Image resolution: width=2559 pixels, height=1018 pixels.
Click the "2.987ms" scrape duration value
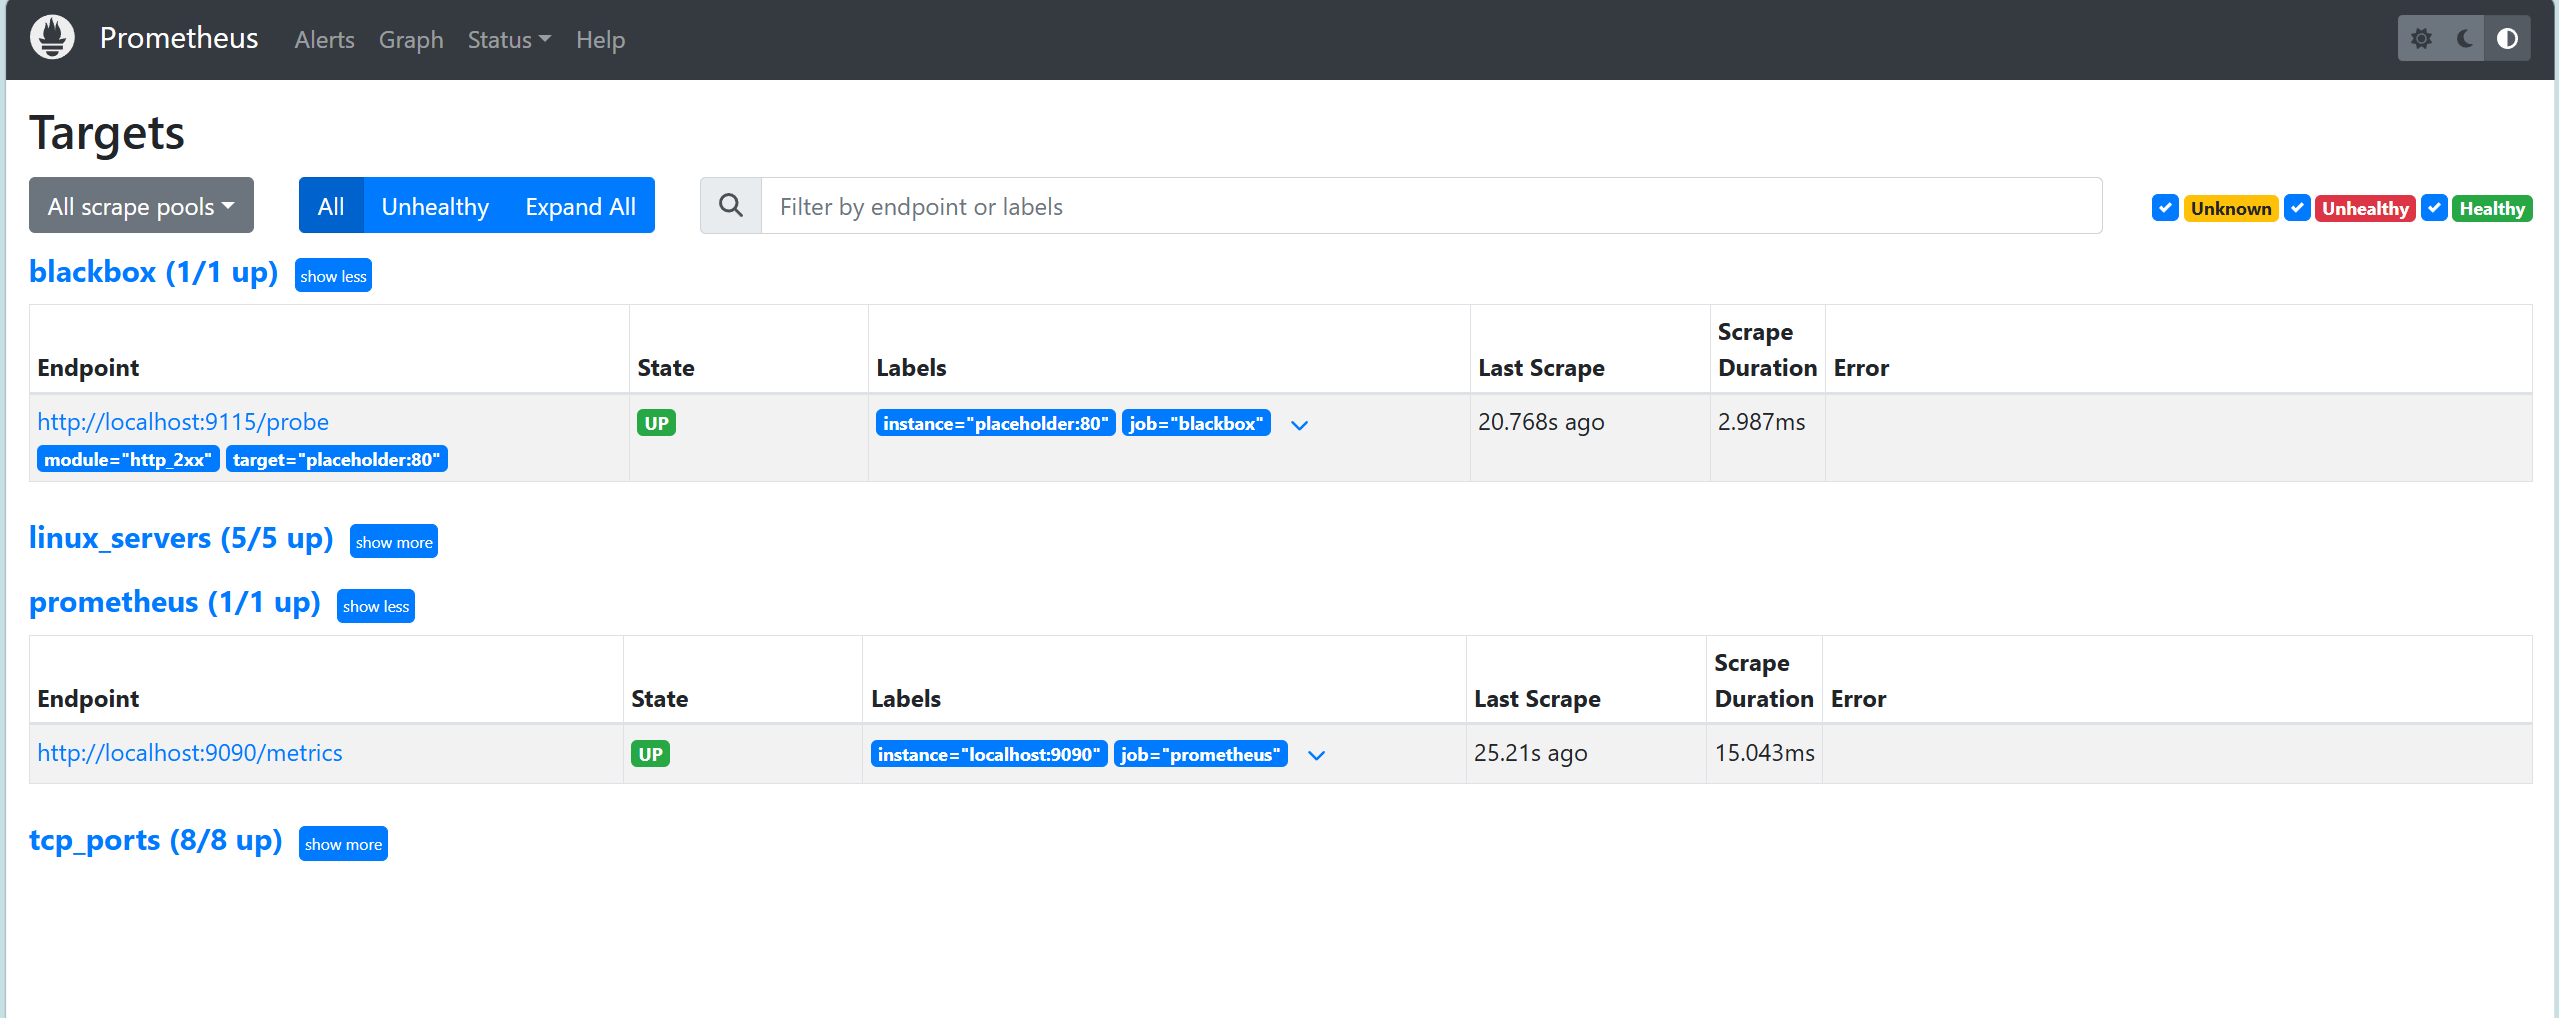[x=1761, y=422]
